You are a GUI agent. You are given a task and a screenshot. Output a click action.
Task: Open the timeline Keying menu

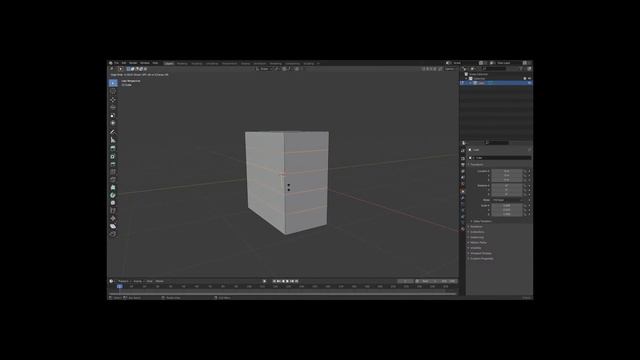click(x=138, y=281)
